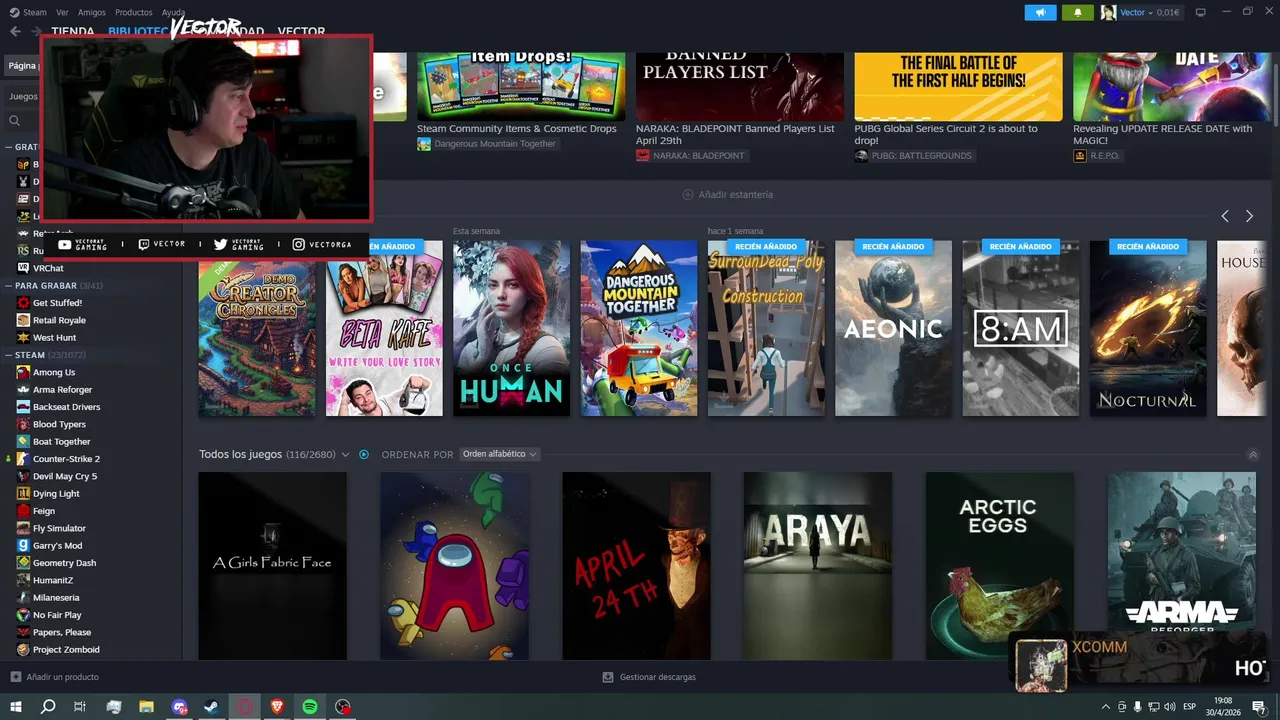Select Geometry Dash in the sidebar

coord(64,563)
